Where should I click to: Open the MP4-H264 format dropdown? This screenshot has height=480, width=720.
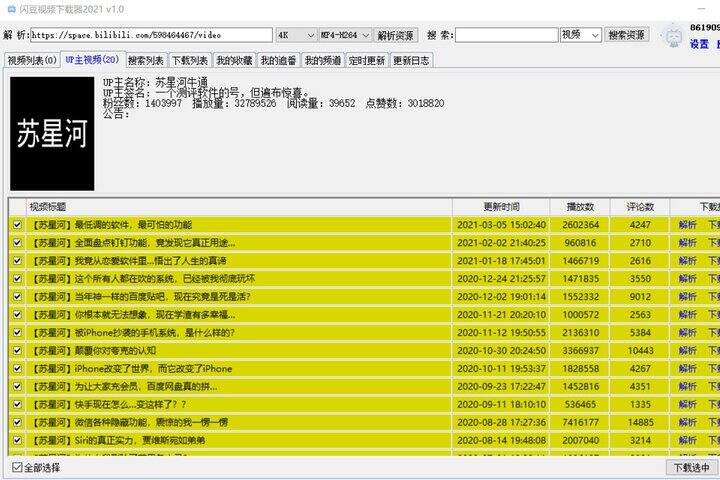click(345, 35)
